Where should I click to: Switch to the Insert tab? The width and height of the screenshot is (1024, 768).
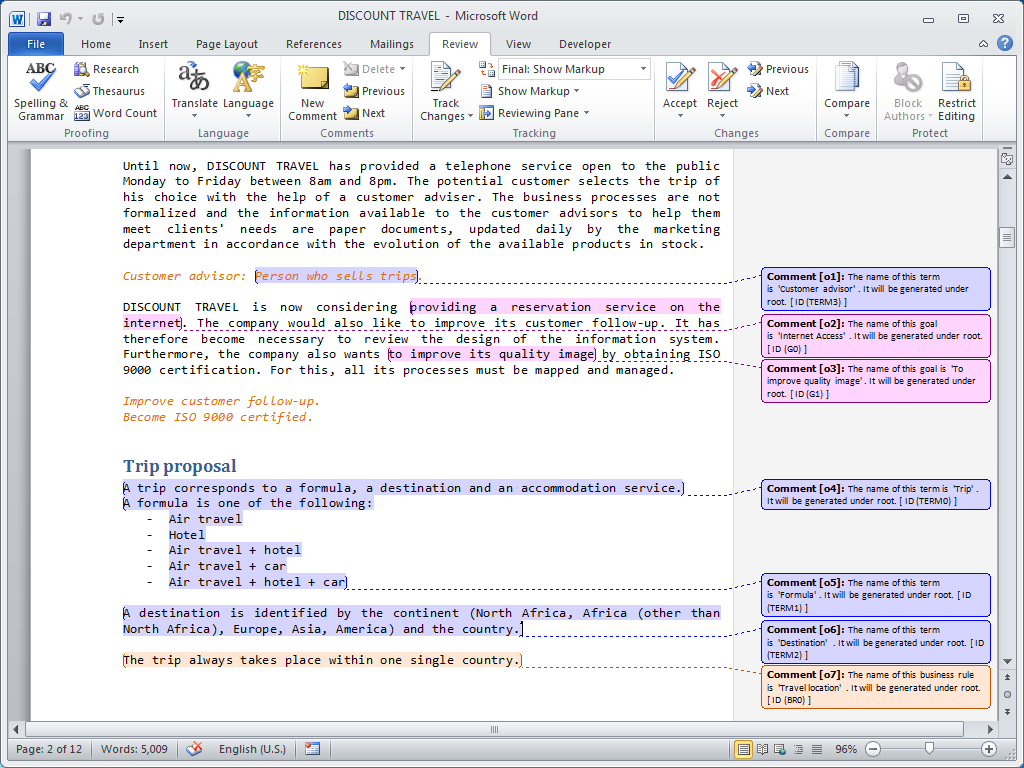[x=153, y=44]
